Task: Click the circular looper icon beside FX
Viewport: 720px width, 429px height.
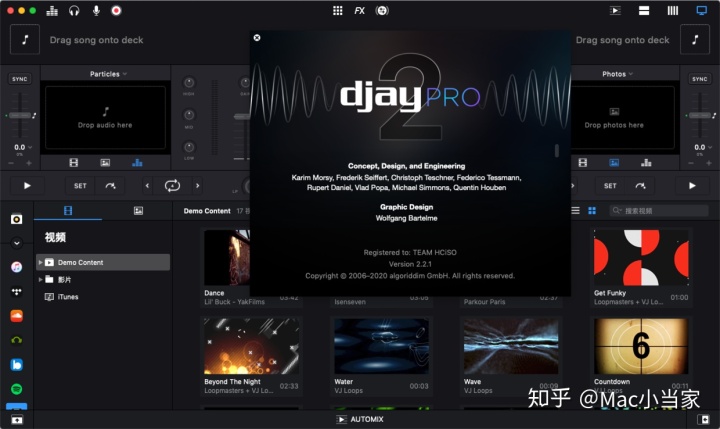Action: (x=382, y=11)
